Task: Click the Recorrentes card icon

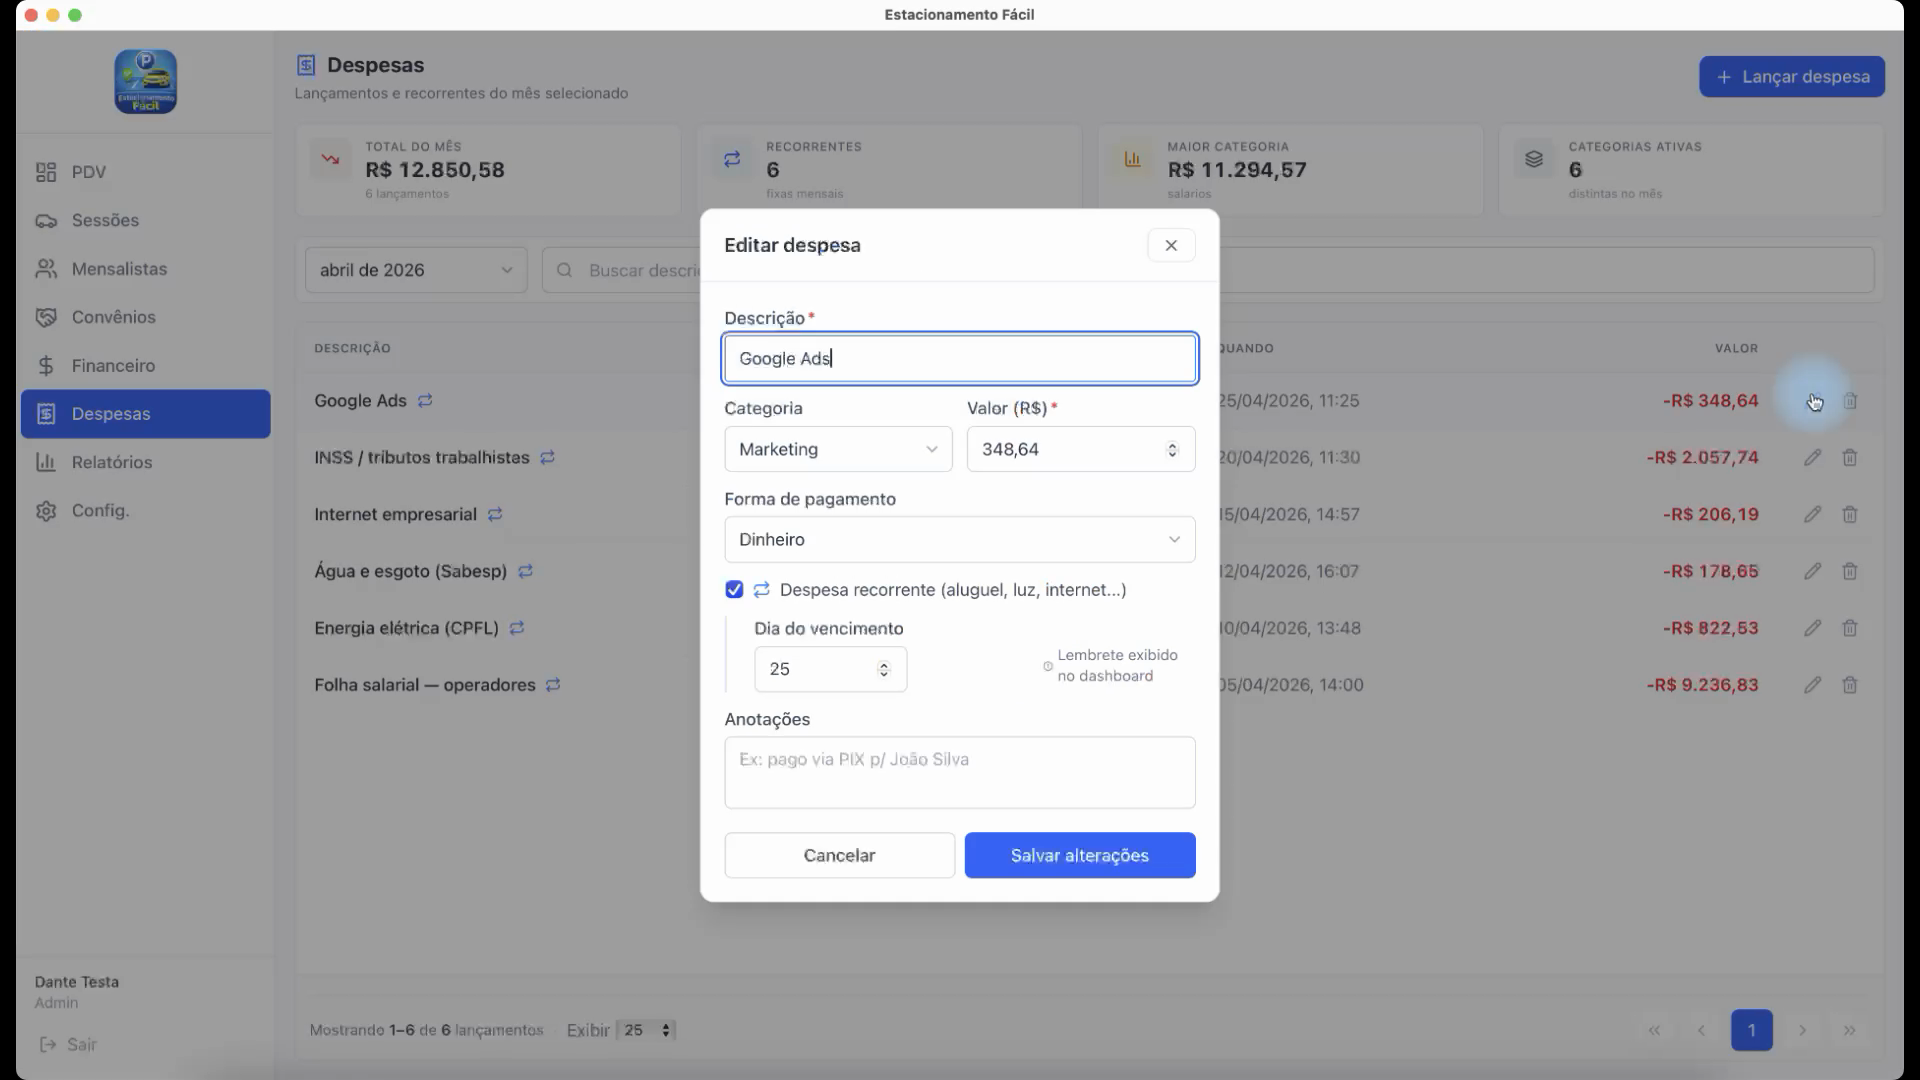Action: pyautogui.click(x=732, y=159)
